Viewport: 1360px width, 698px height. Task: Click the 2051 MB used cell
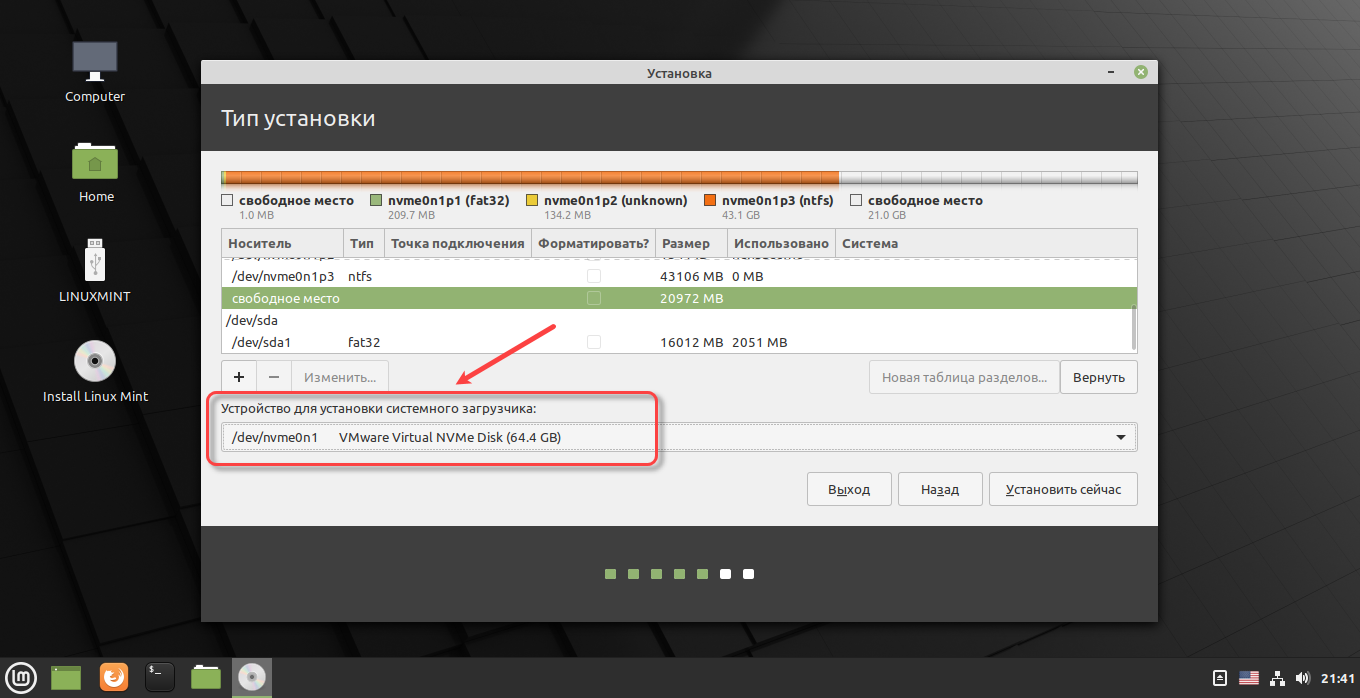point(759,342)
